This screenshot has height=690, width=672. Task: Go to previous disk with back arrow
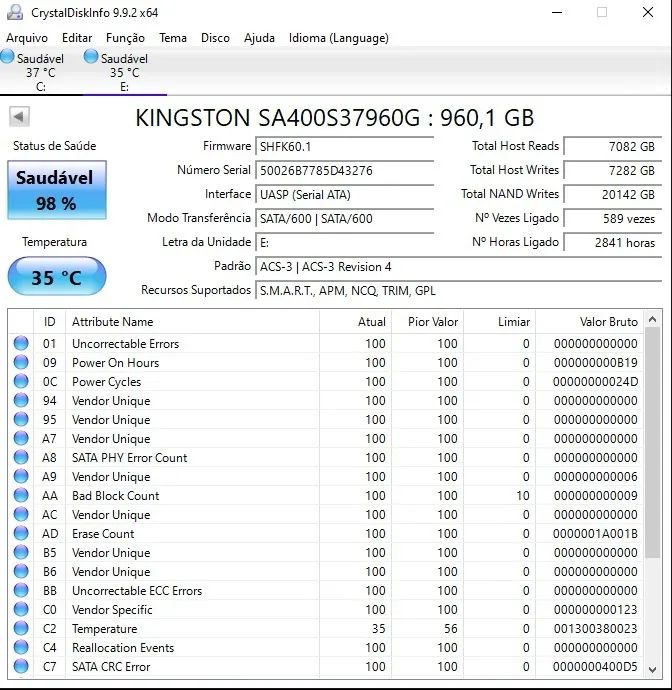point(19,117)
